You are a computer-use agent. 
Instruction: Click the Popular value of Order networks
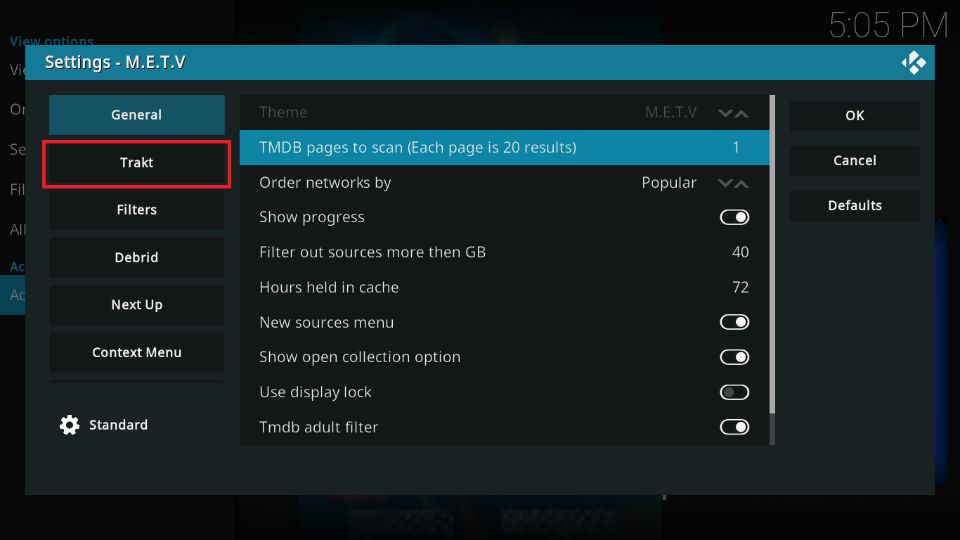click(x=669, y=182)
